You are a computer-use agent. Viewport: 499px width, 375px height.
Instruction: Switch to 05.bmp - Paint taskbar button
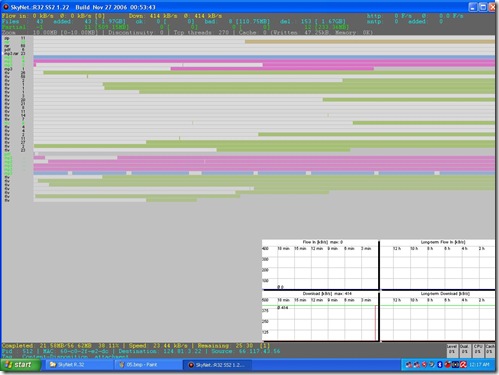[148, 365]
